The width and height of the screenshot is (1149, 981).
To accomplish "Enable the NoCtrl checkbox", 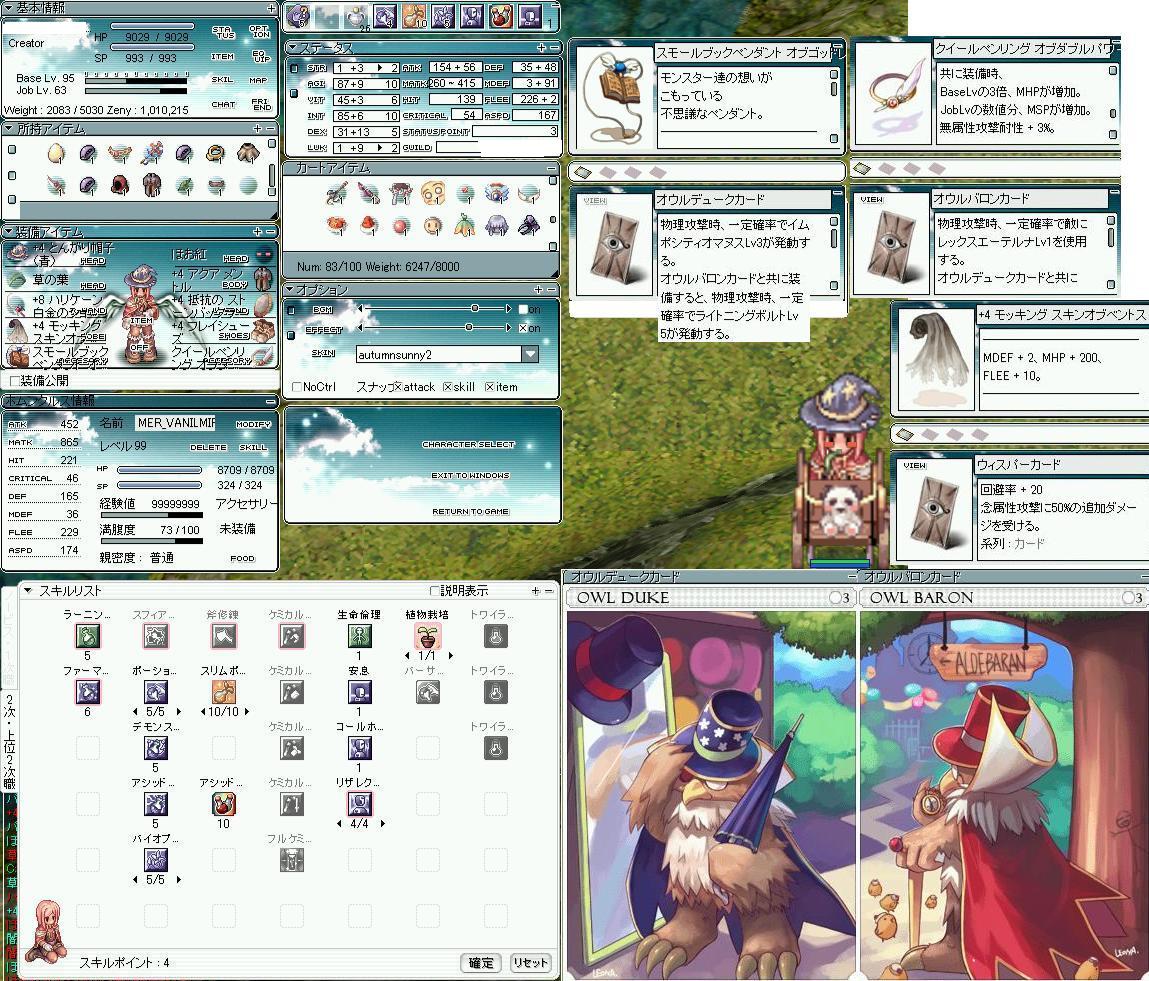I will pos(297,387).
